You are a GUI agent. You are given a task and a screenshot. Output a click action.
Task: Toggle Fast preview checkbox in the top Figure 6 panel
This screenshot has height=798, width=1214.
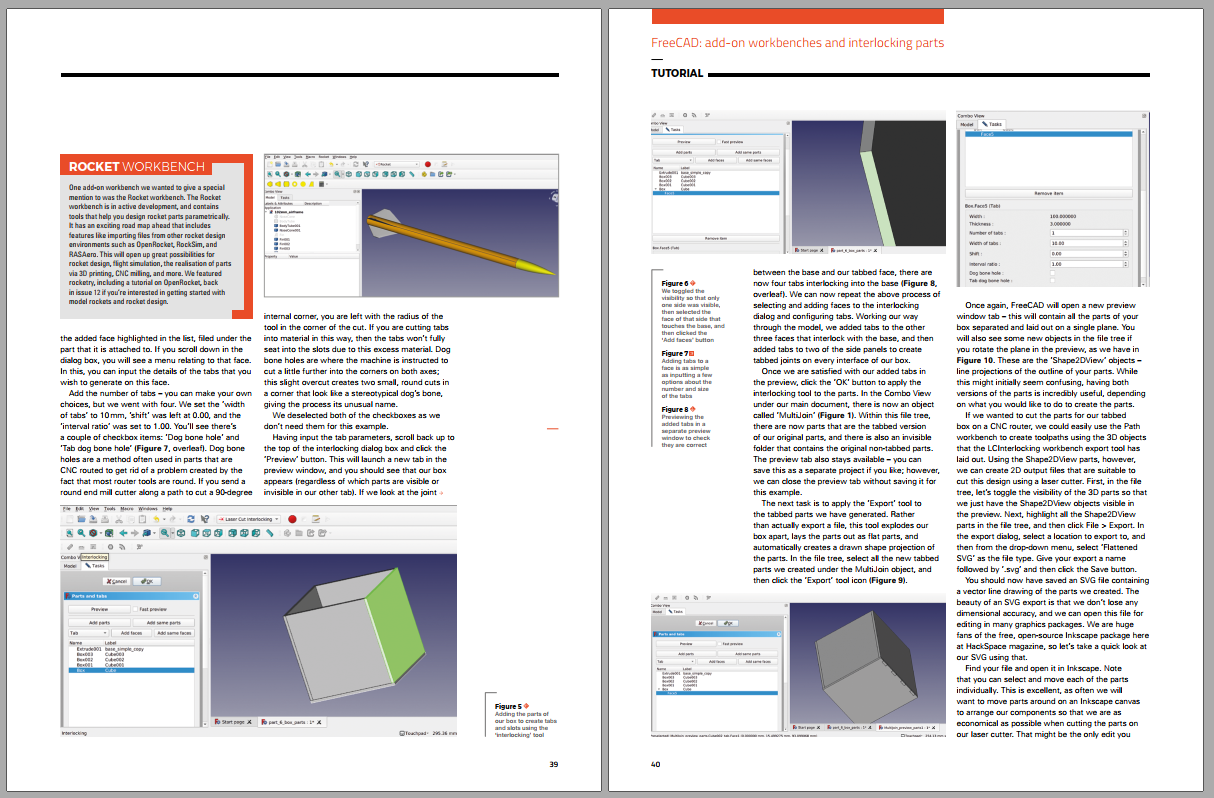click(x=718, y=142)
